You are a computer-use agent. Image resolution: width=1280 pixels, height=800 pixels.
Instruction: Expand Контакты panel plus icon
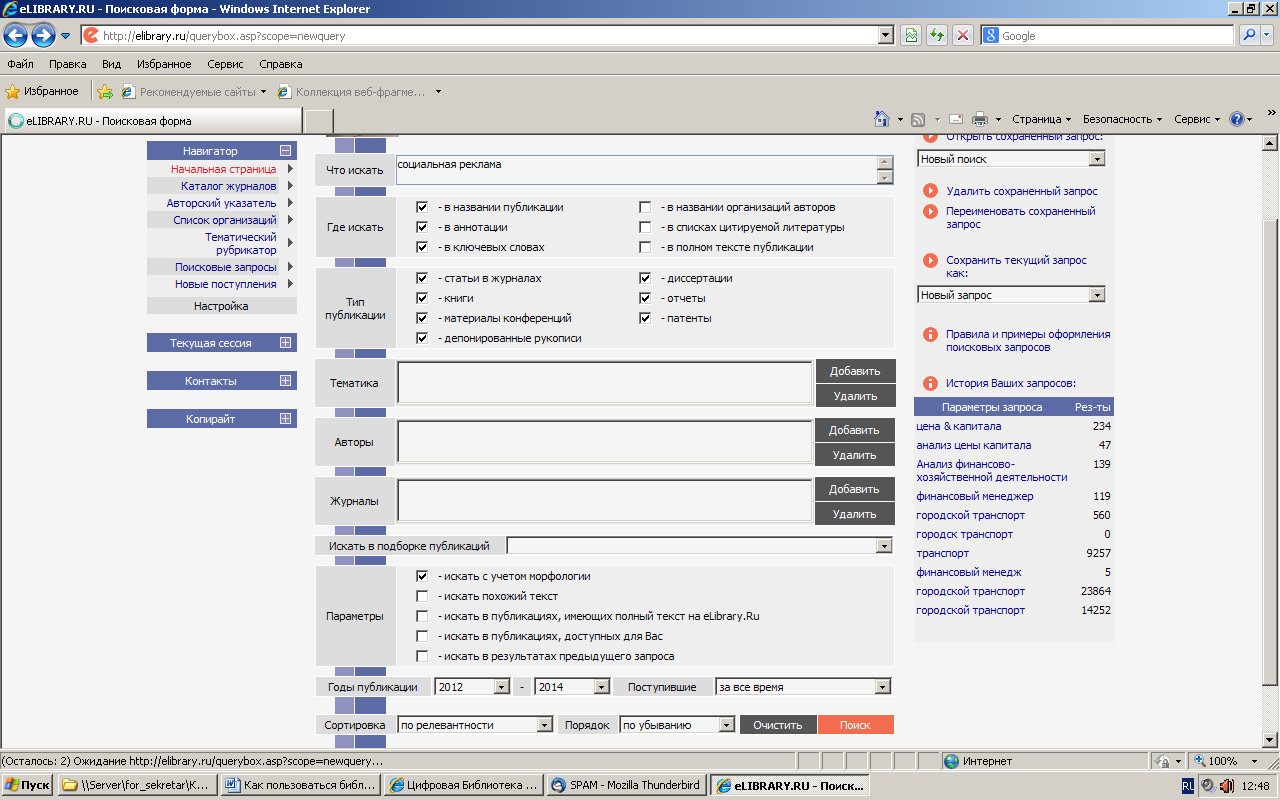285,381
